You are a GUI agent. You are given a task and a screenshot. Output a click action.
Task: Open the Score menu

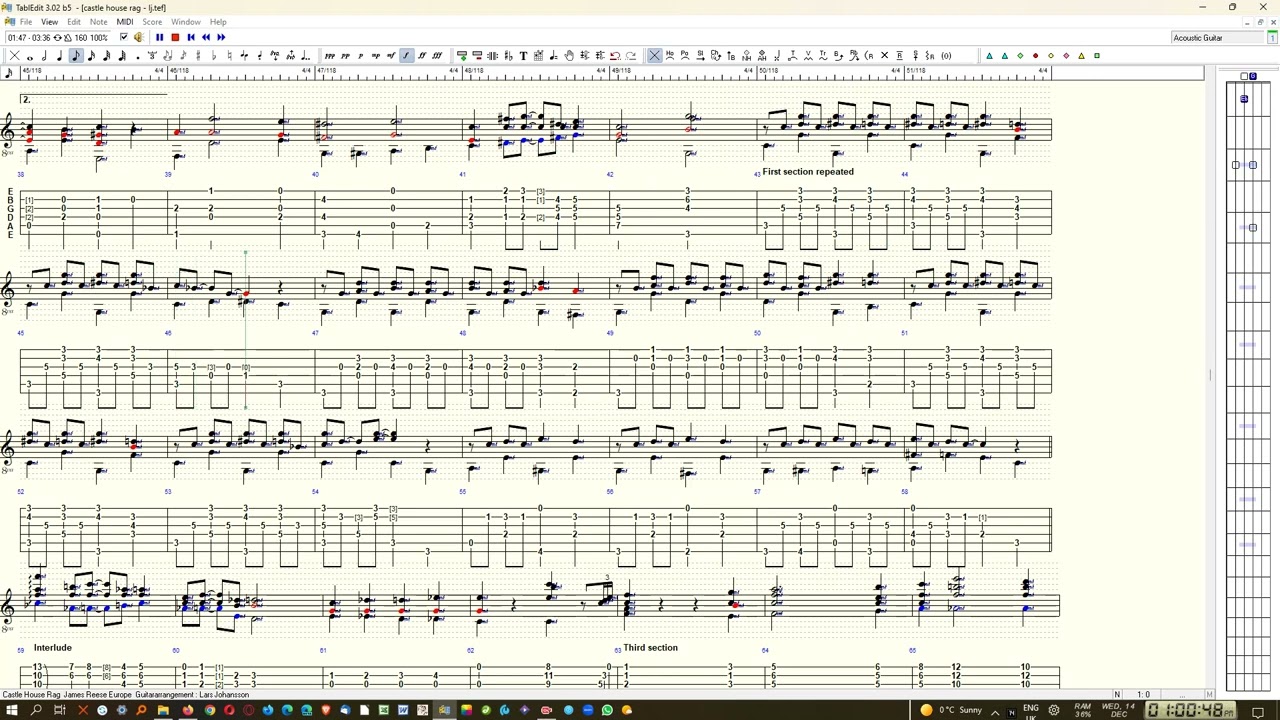pyautogui.click(x=152, y=22)
